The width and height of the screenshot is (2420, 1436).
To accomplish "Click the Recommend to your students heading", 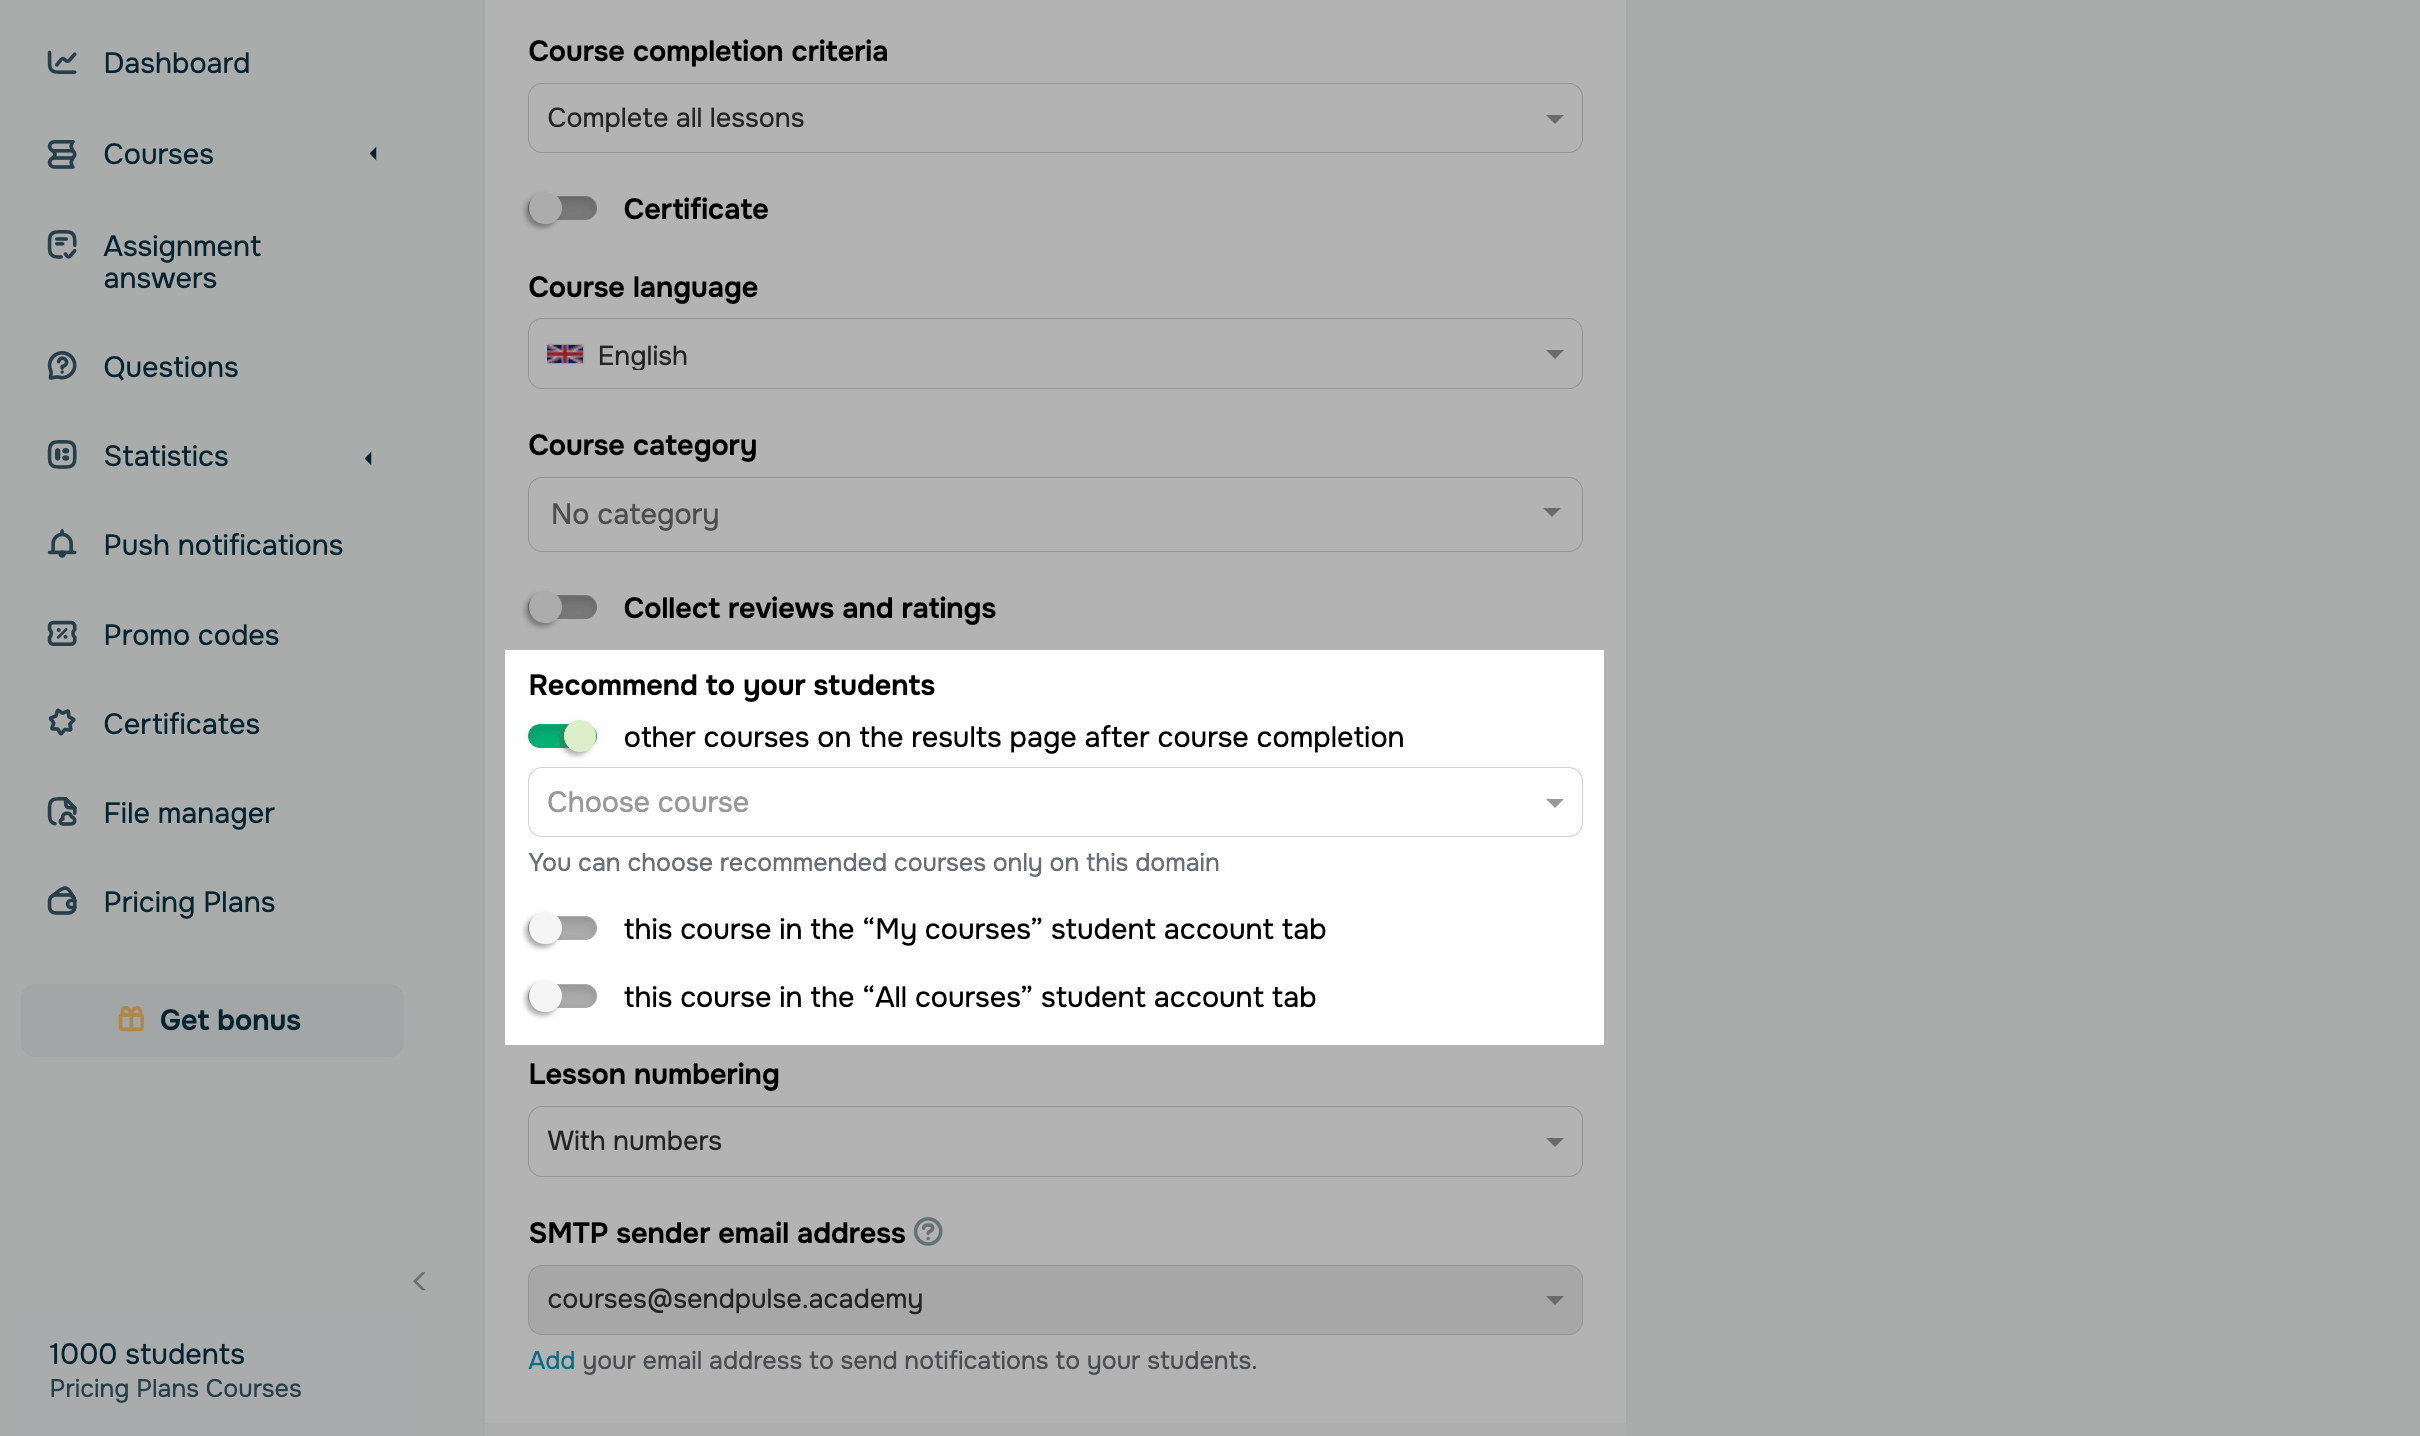I will click(x=731, y=685).
